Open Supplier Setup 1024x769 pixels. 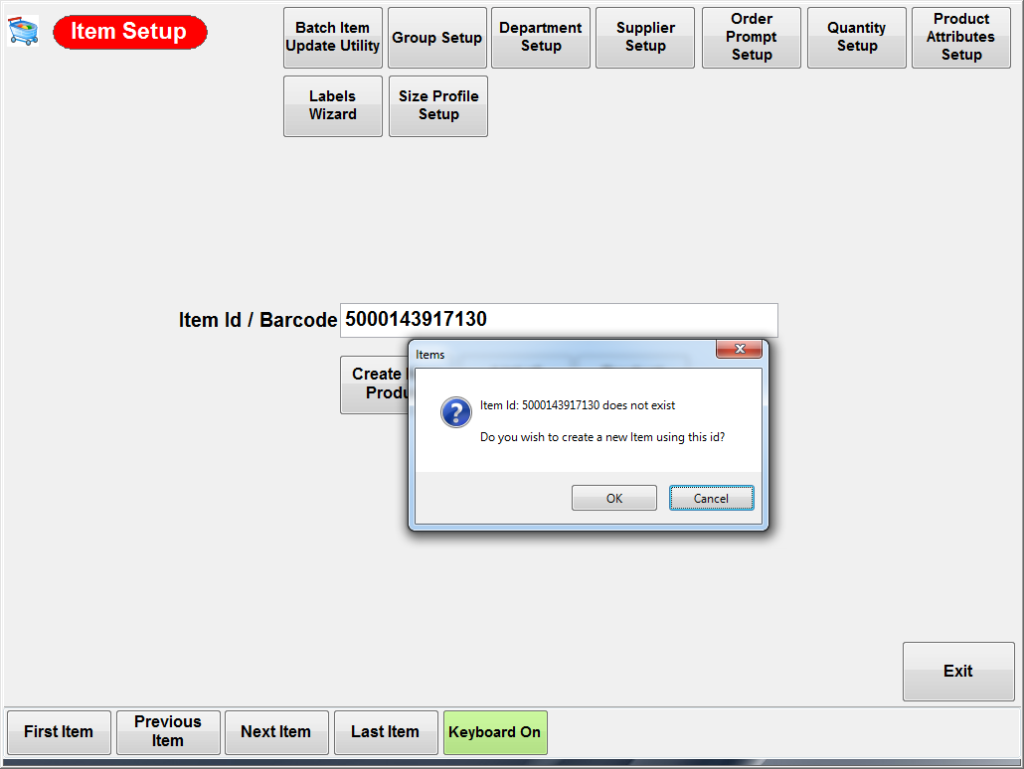click(x=645, y=37)
